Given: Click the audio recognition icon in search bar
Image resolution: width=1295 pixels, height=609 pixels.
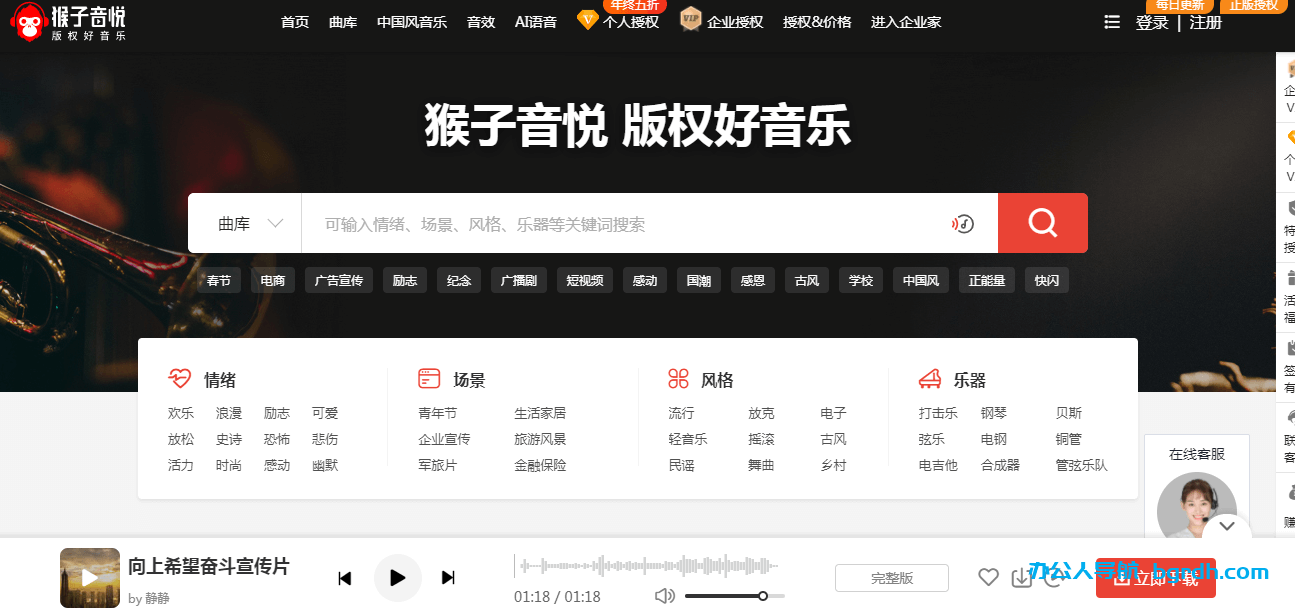Looking at the screenshot, I should [962, 224].
